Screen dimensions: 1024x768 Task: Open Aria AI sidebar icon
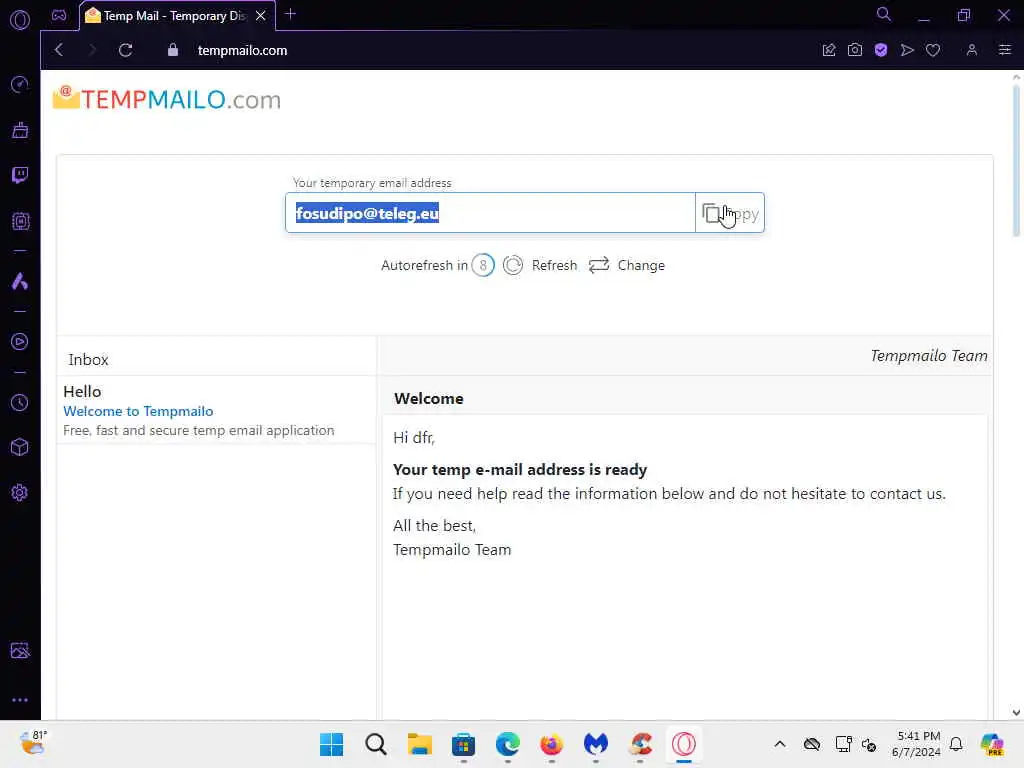click(20, 281)
